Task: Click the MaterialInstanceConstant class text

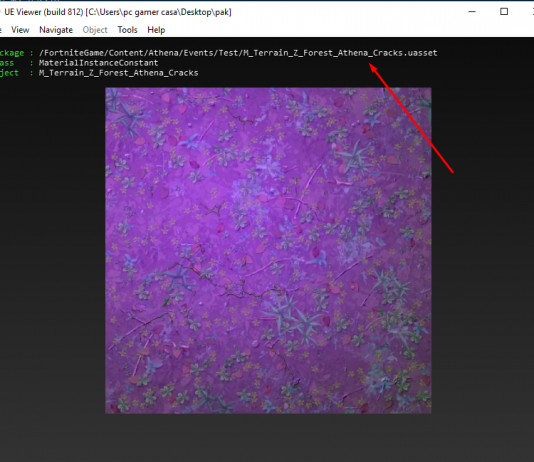Action: tap(98, 63)
